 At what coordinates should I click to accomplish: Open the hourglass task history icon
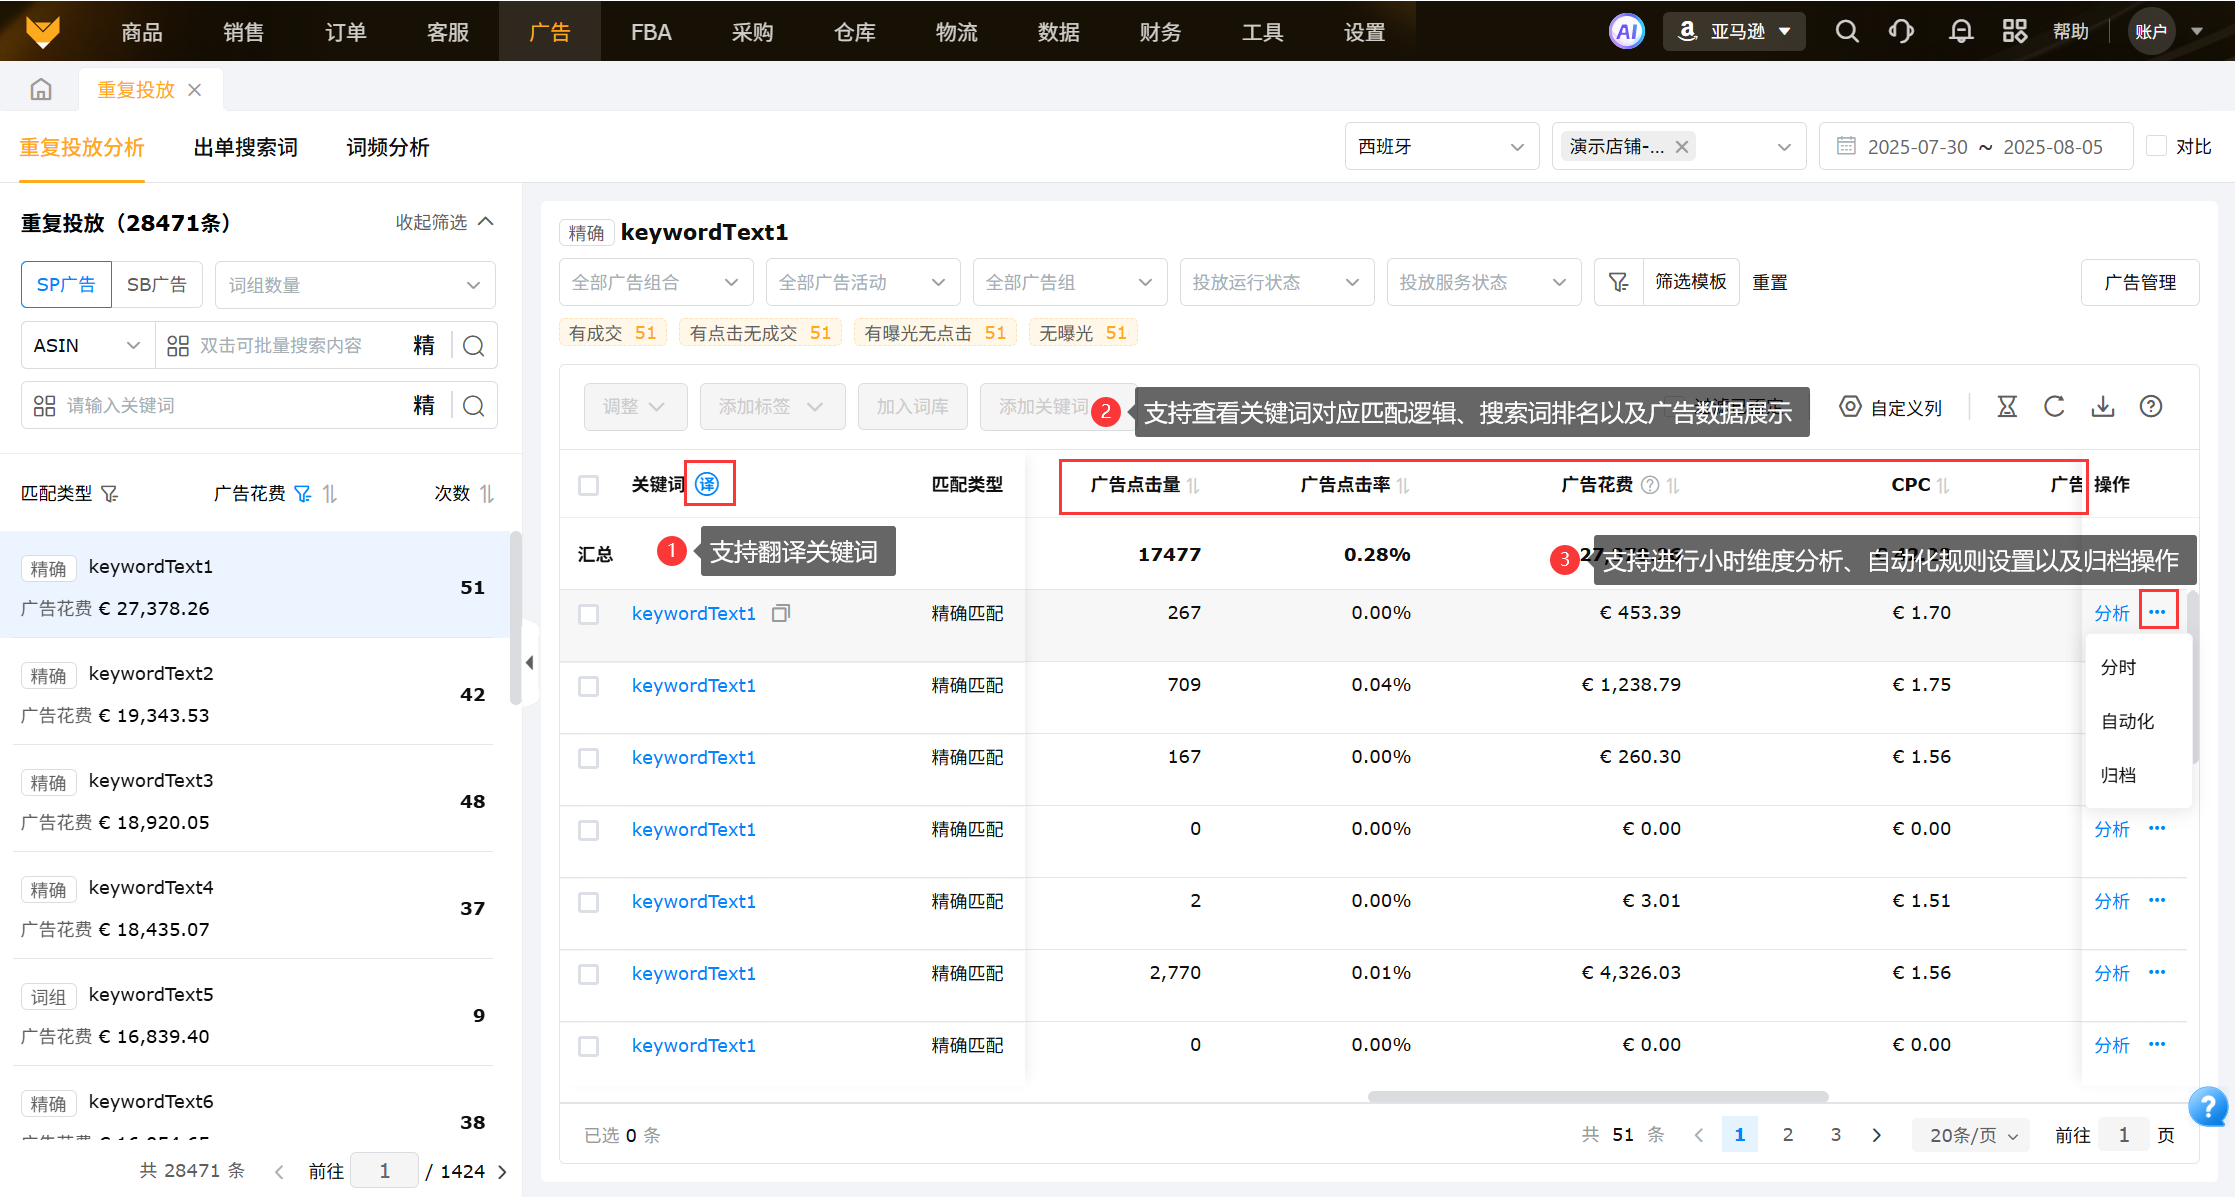[x=2007, y=406]
